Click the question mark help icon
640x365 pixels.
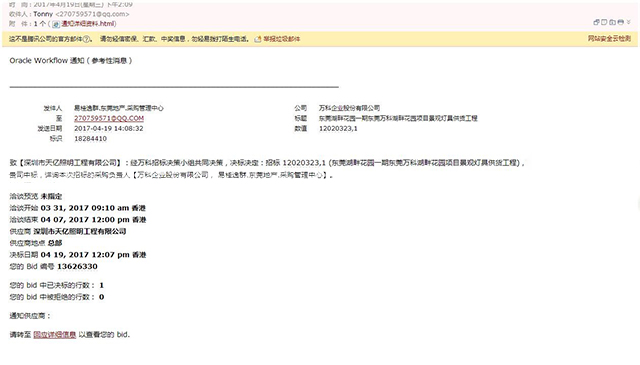[x=86, y=39]
